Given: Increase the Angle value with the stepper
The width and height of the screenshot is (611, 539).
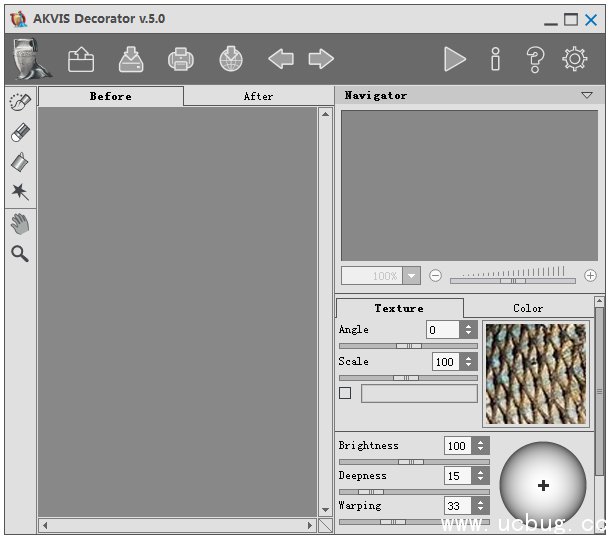Looking at the screenshot, I should tap(468, 326).
